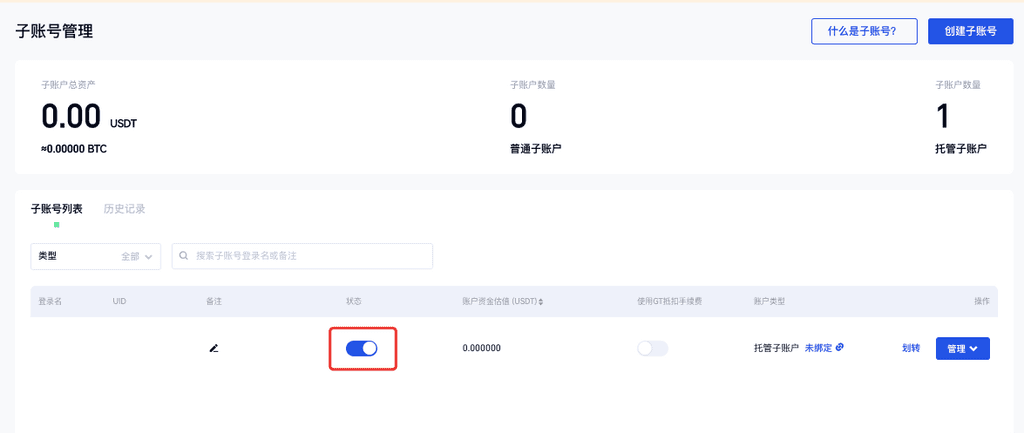Screen dimensions: 1024x433
Task: Enable the 使用GT抵扣手续费 switch
Action: pos(652,348)
